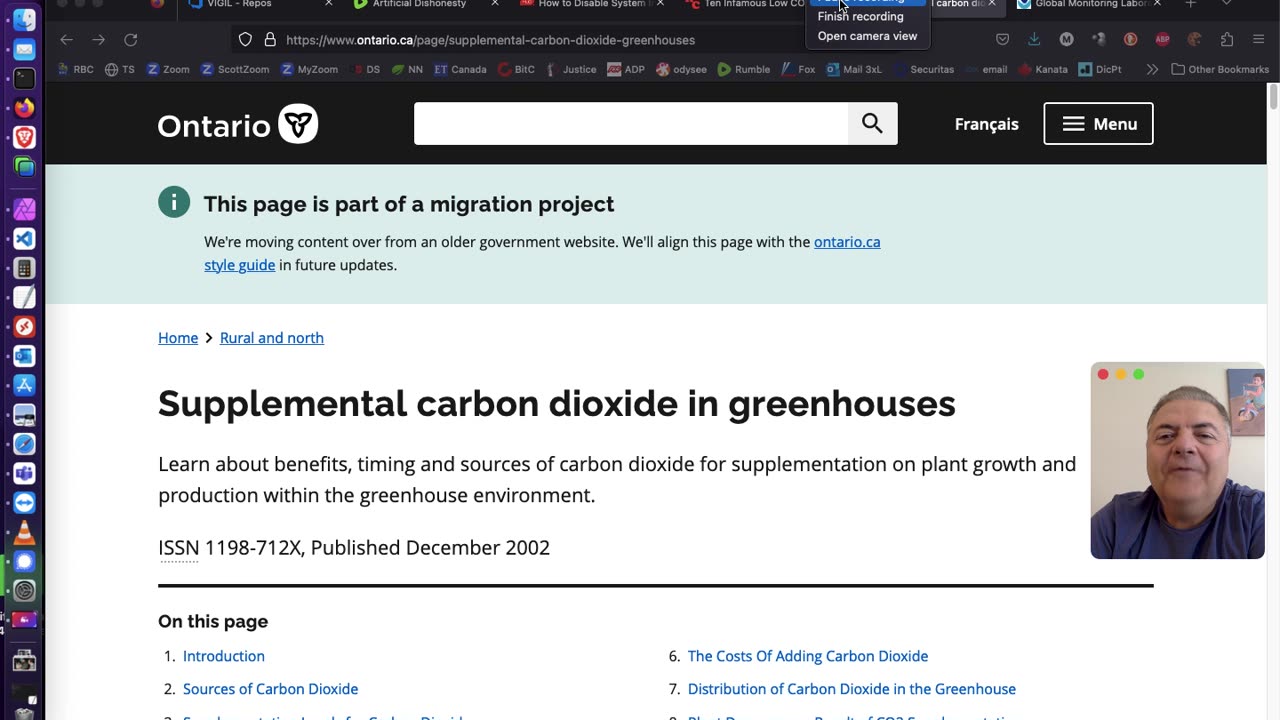The image size is (1280, 720).
Task: Select Open camera view in the popup menu
Action: click(867, 36)
